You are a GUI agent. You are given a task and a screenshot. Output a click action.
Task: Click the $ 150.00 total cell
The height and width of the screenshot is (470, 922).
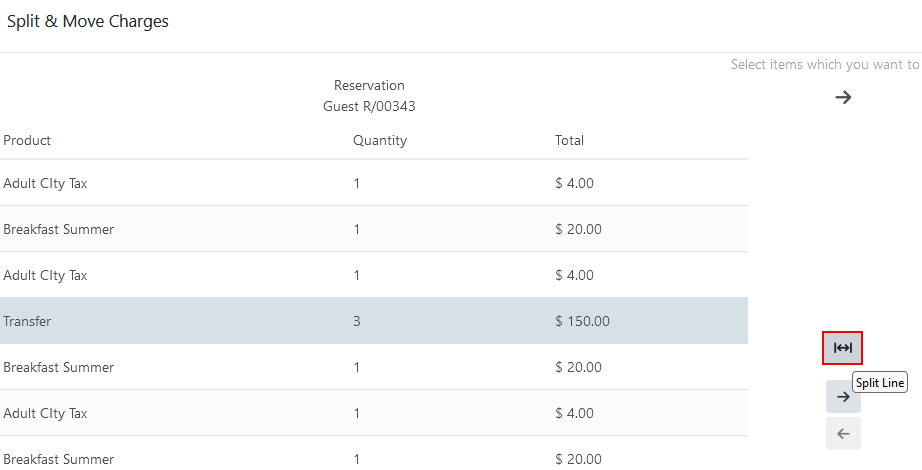click(582, 321)
